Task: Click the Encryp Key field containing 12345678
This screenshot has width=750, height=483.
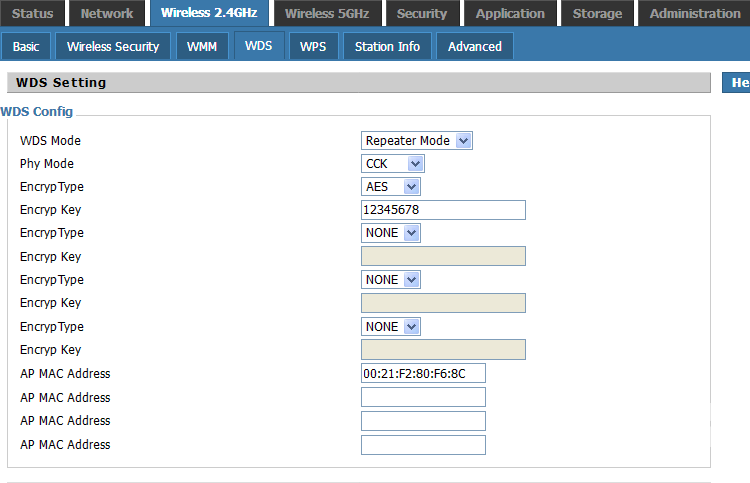Action: point(443,210)
